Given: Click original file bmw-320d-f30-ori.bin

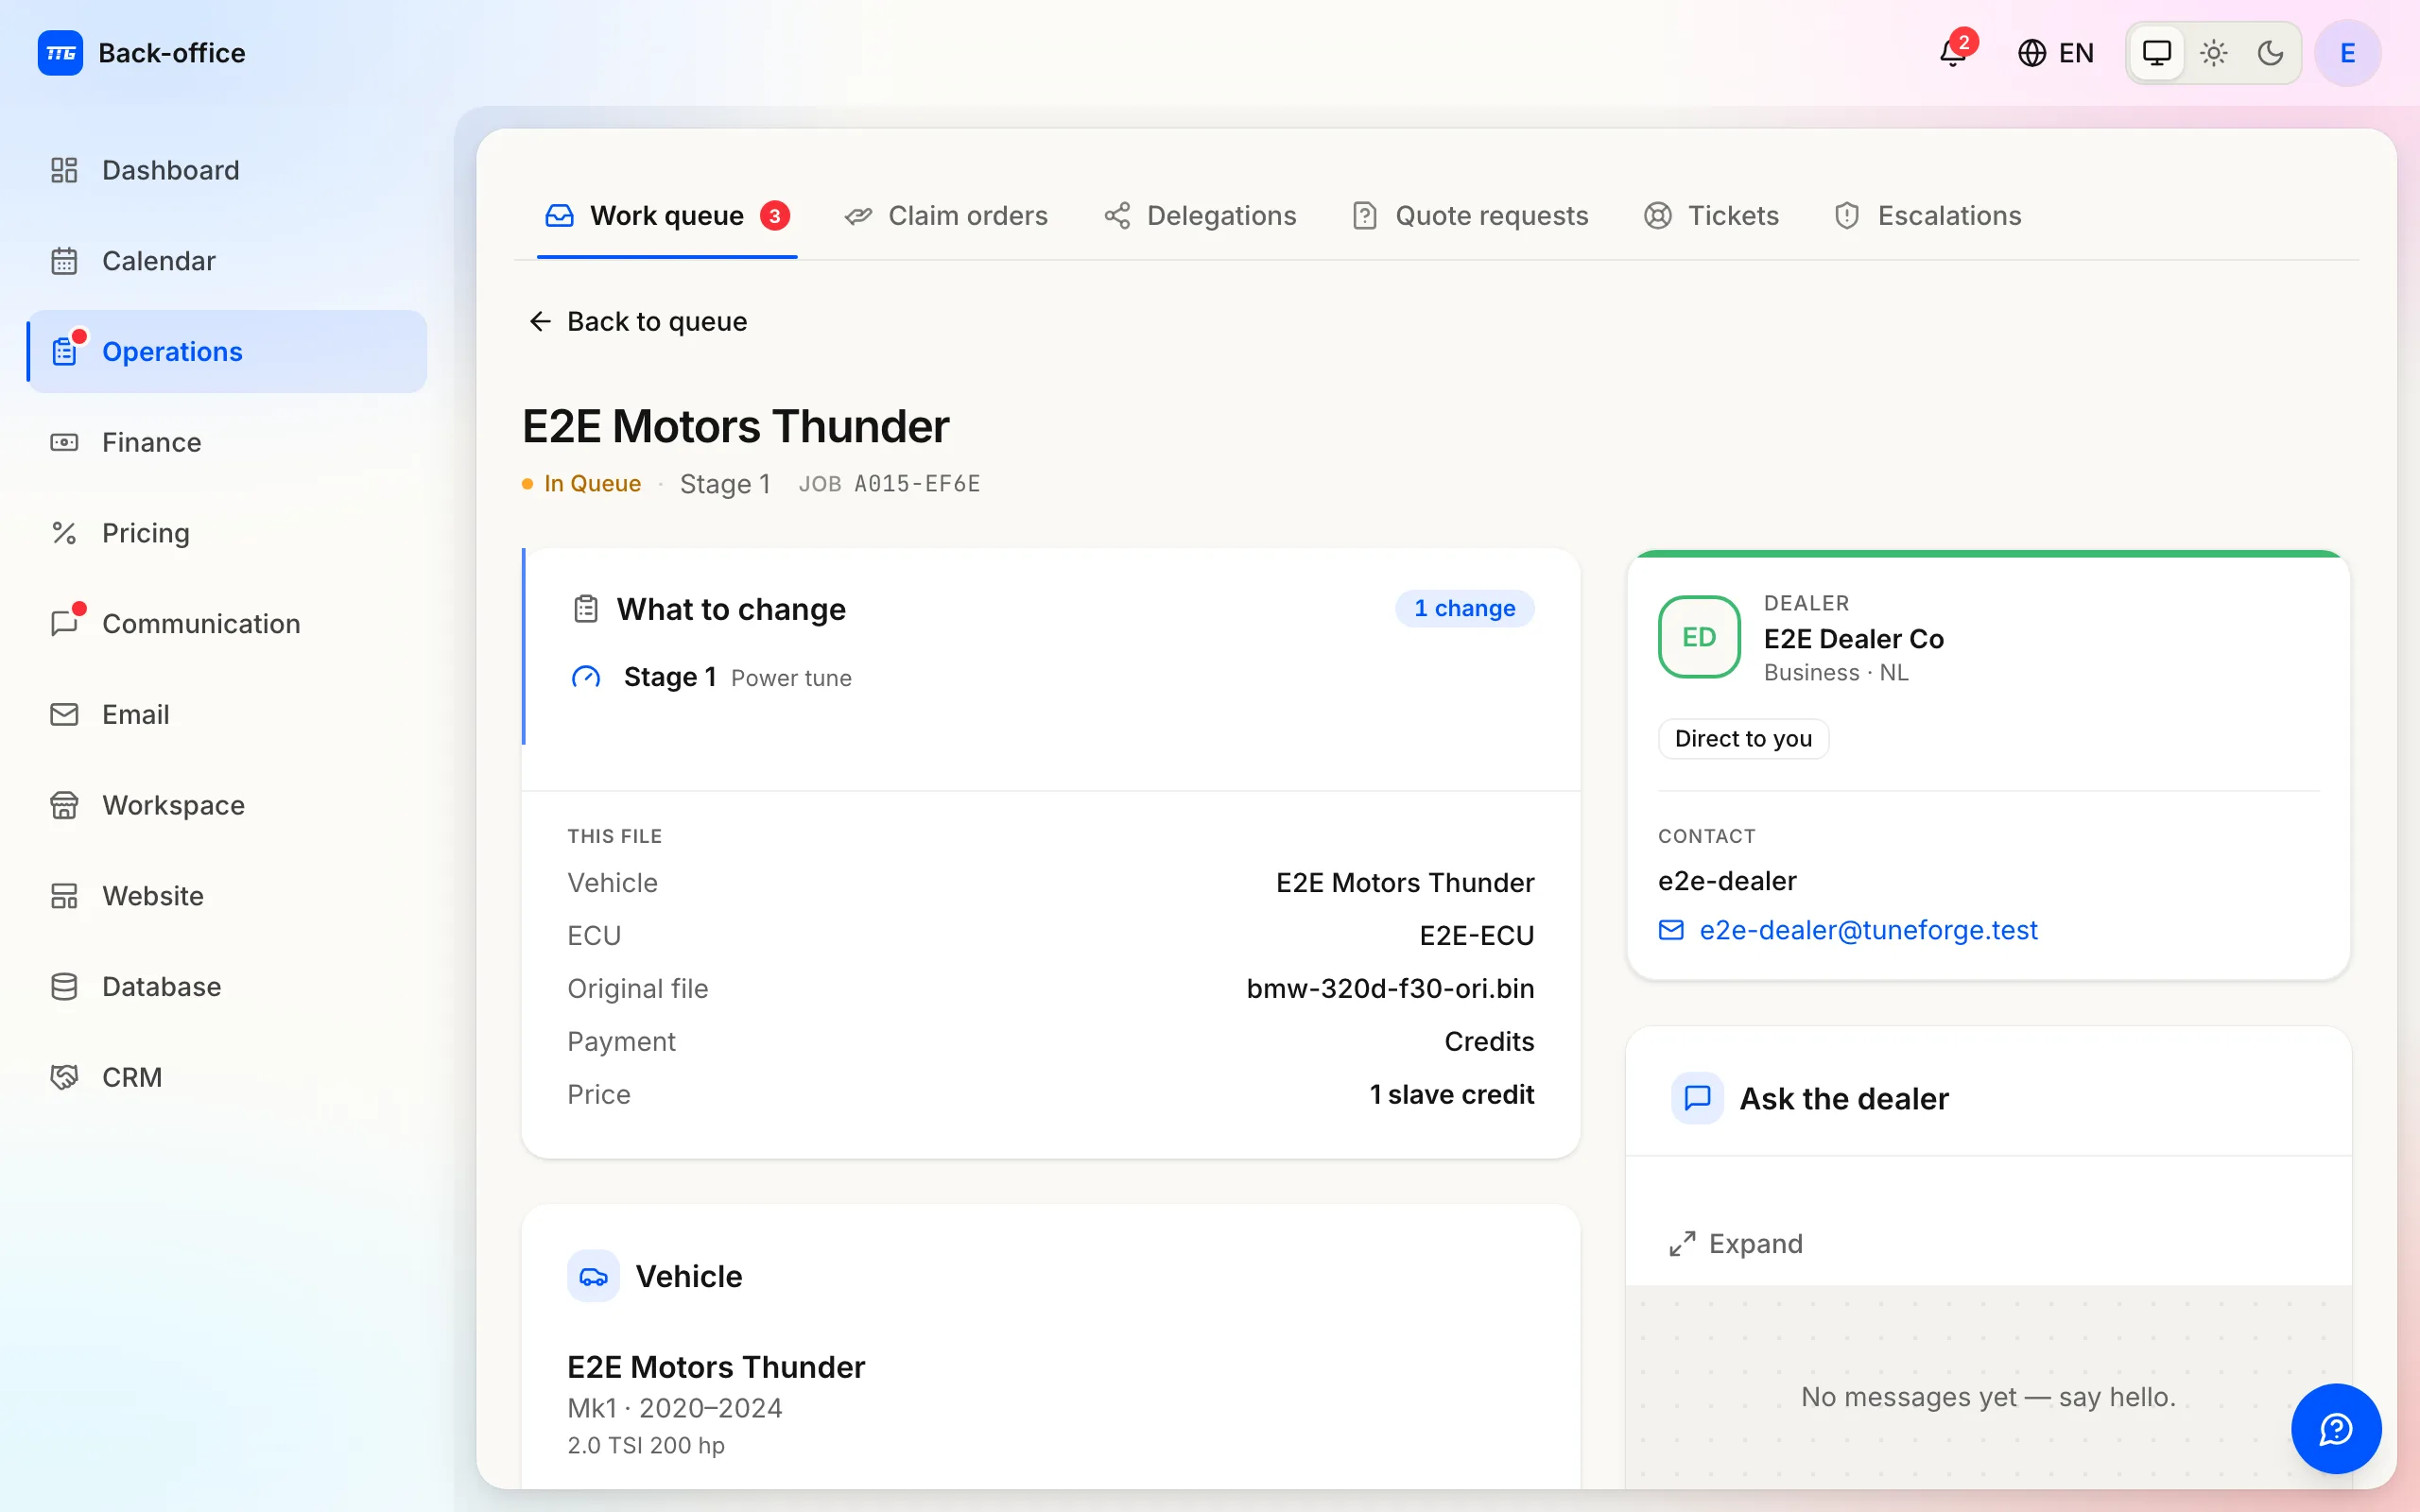Looking at the screenshot, I should click(1390, 989).
